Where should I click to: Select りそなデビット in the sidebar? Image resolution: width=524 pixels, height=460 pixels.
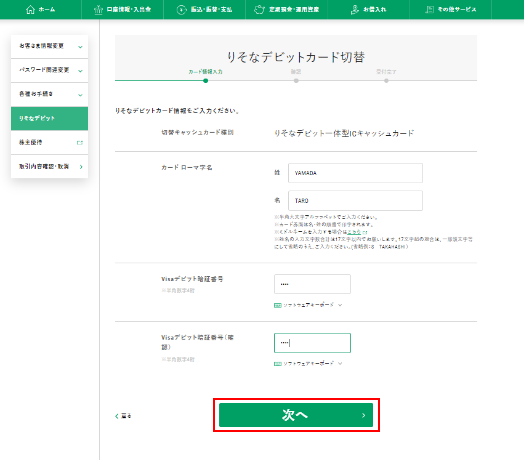[49, 118]
